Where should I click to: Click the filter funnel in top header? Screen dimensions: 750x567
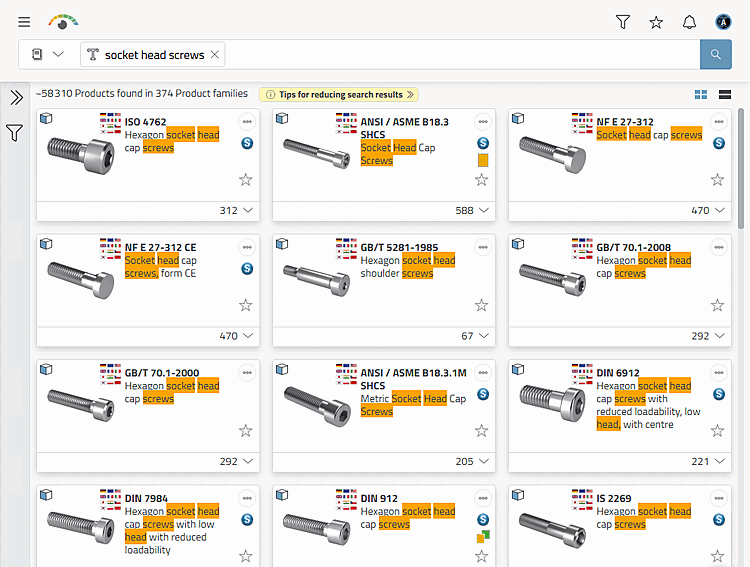[622, 22]
